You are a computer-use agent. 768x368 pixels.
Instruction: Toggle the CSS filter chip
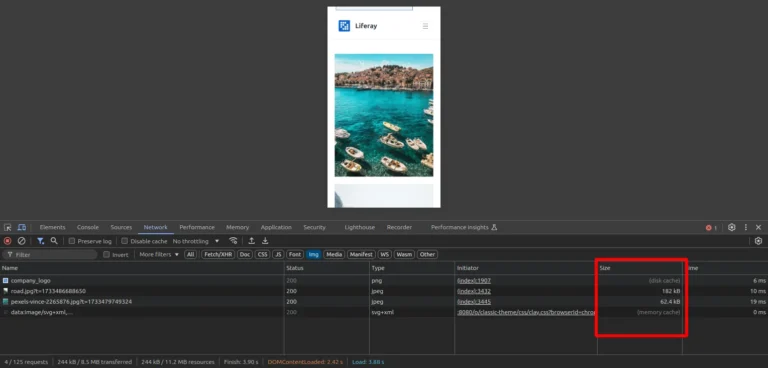pos(263,254)
